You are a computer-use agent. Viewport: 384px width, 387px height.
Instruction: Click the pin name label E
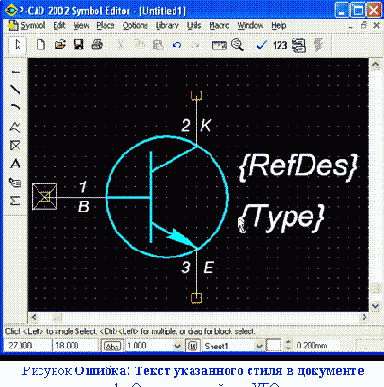click(209, 268)
